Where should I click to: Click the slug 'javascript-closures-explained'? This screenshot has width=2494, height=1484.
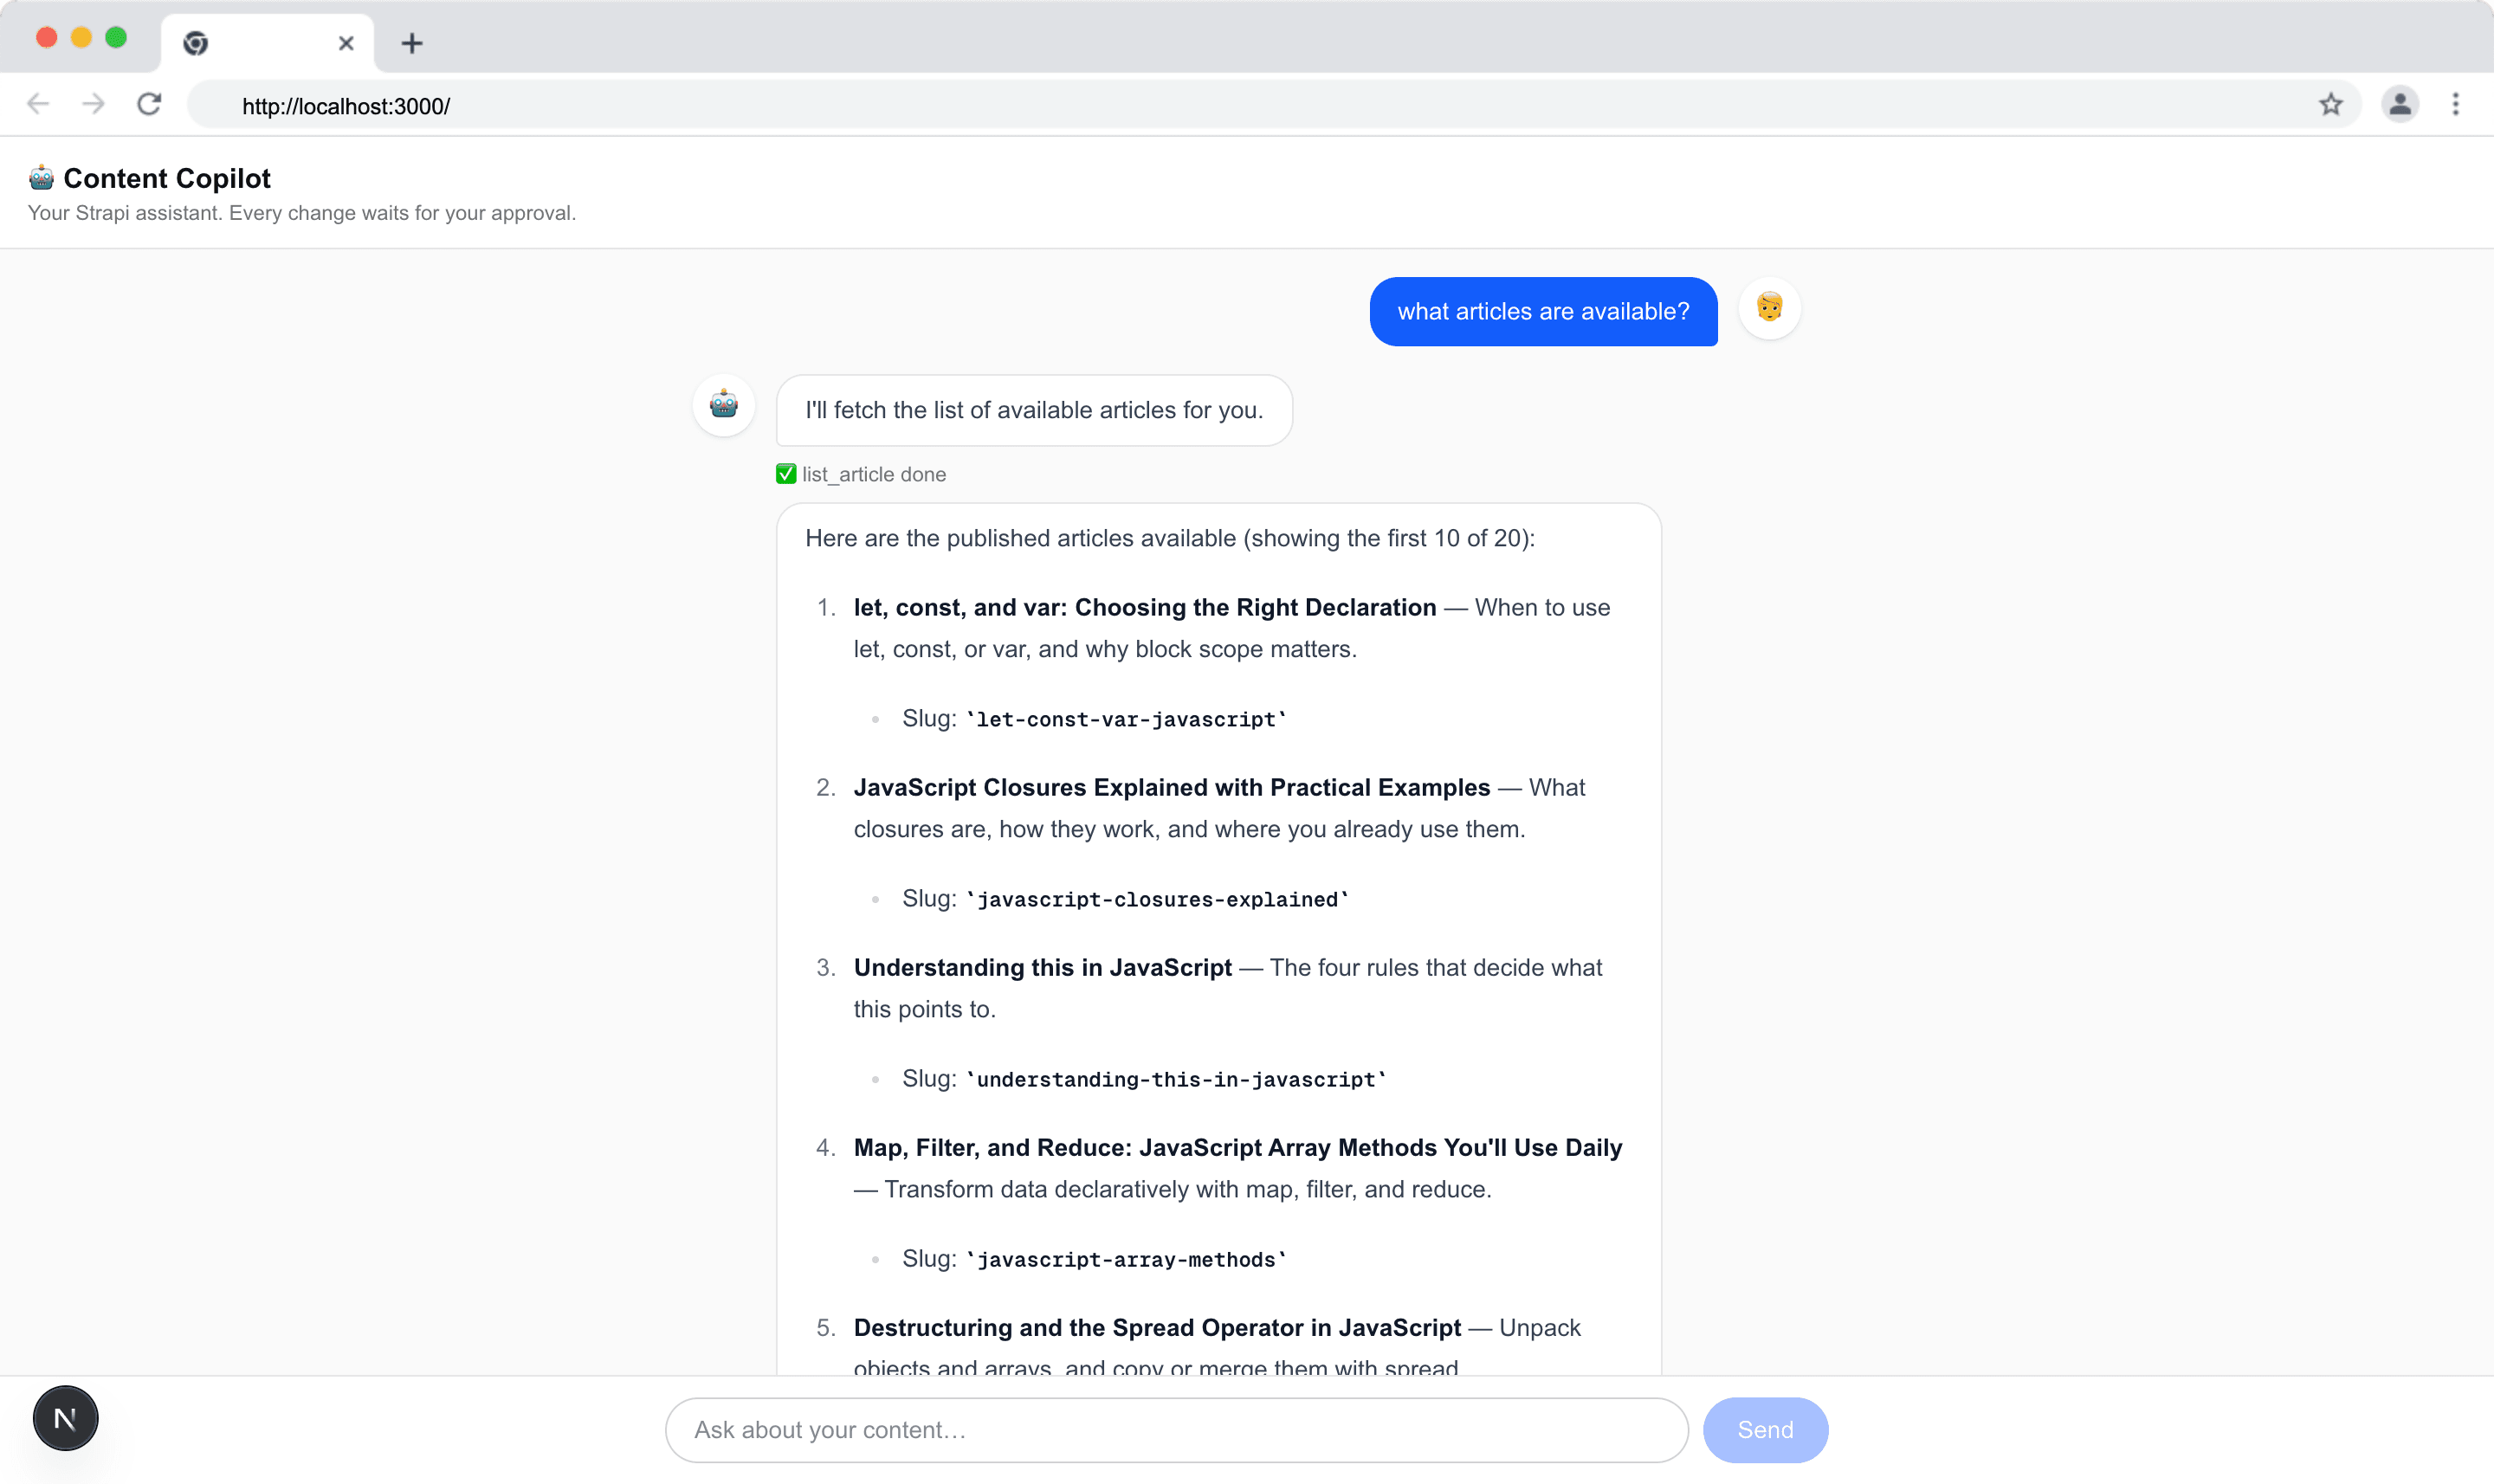[x=1158, y=899]
